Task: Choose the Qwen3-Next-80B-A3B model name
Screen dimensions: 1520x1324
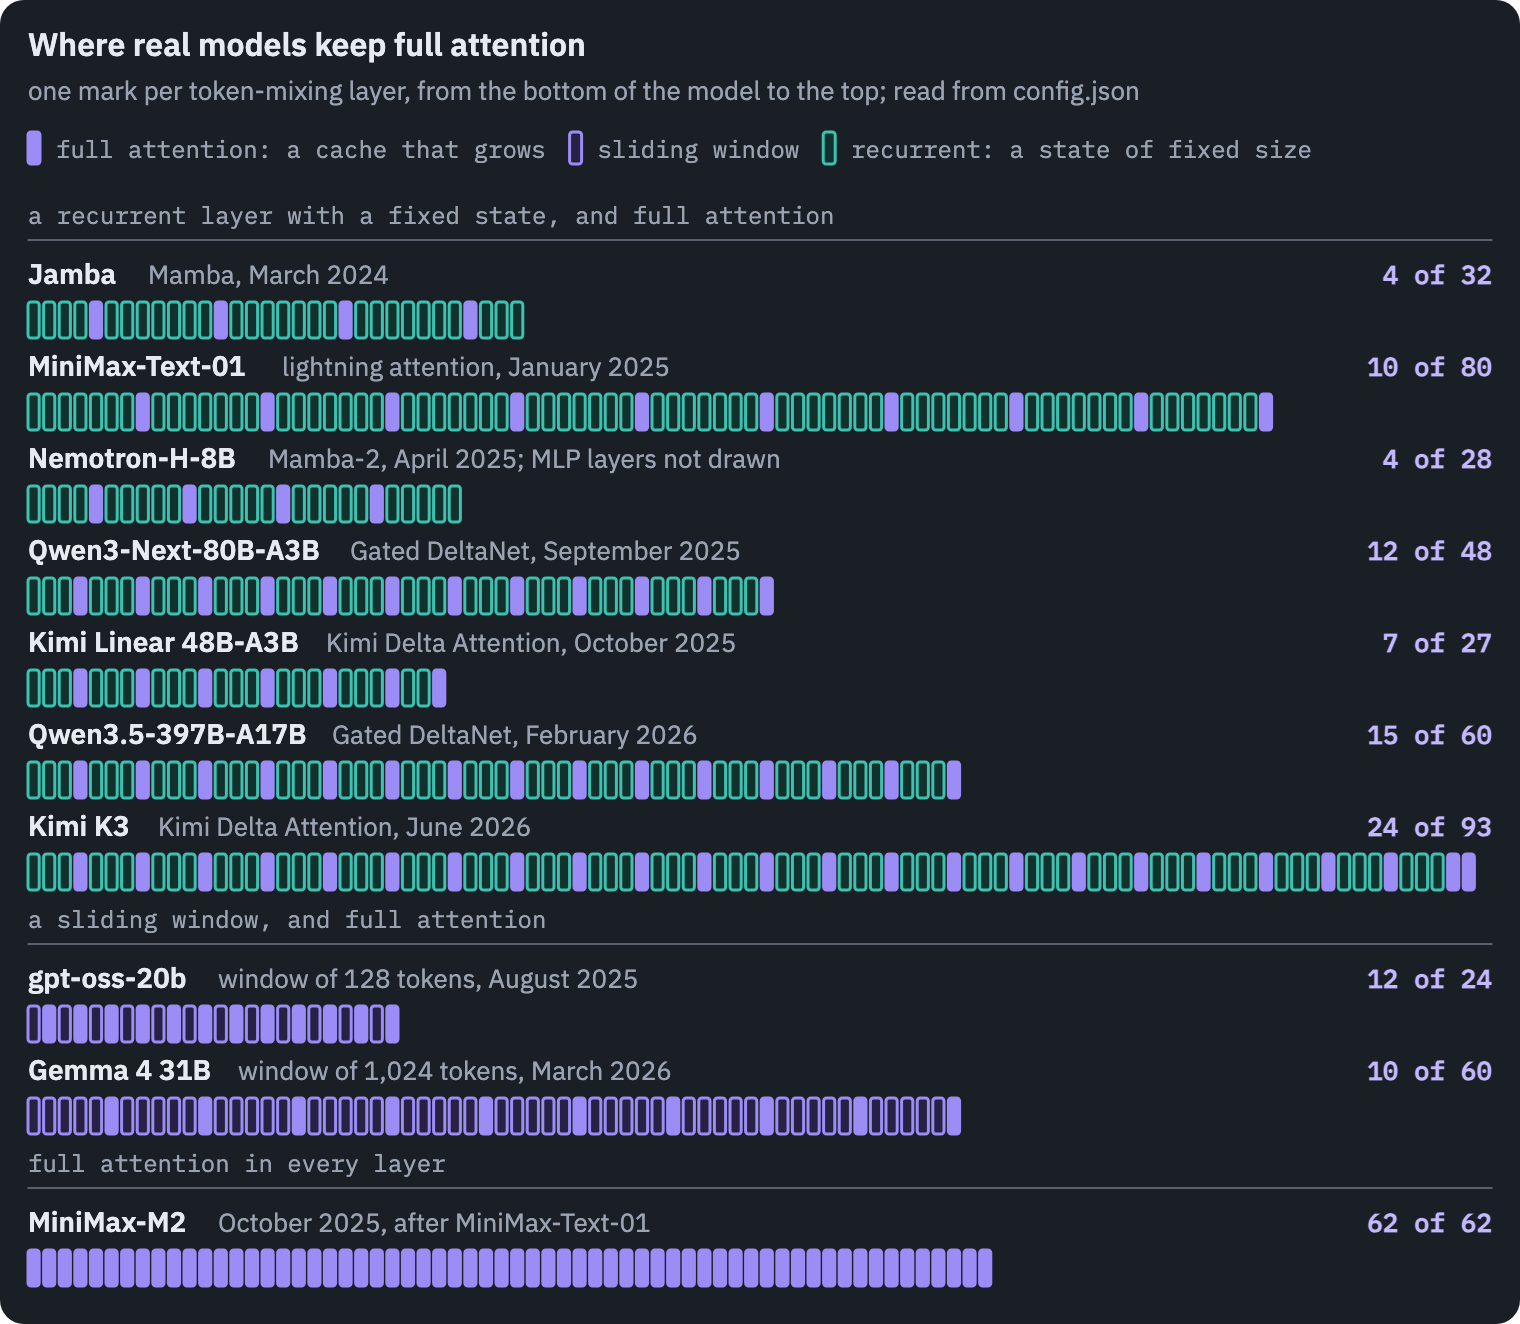Action: click(174, 551)
